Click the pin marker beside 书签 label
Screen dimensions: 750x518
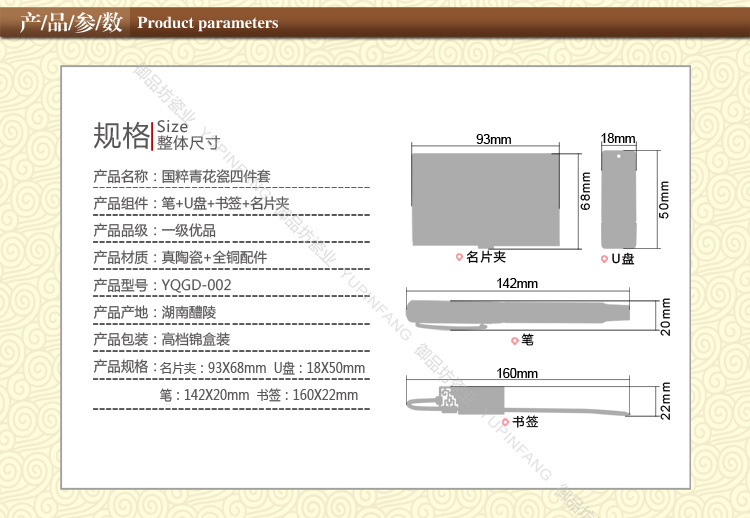pyautogui.click(x=505, y=422)
